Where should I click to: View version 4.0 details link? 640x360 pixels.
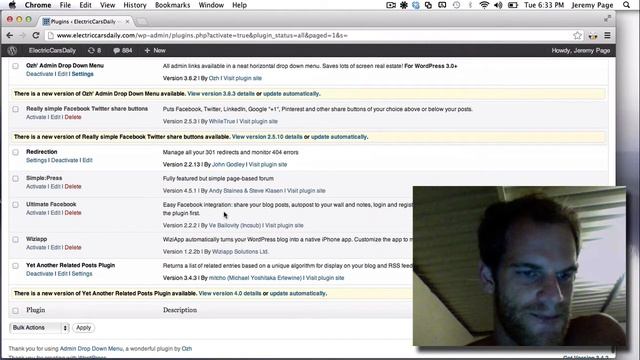(x=230, y=293)
